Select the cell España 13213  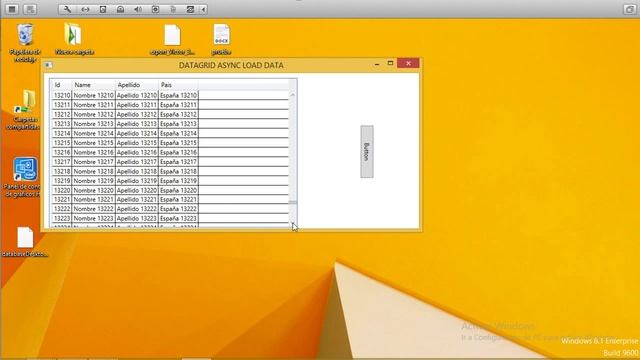pyautogui.click(x=178, y=124)
